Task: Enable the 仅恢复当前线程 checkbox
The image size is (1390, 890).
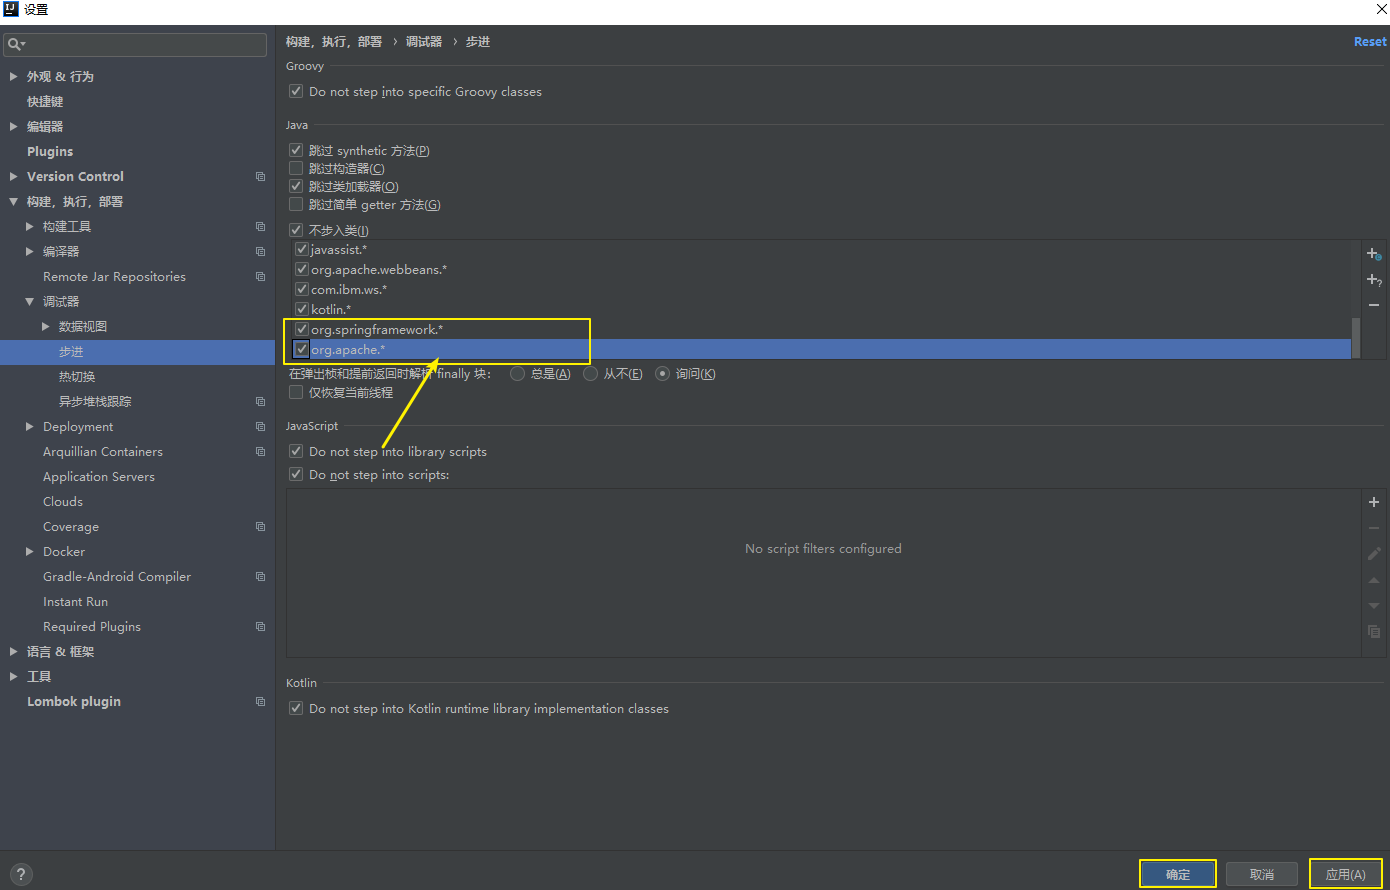Action: (x=296, y=393)
